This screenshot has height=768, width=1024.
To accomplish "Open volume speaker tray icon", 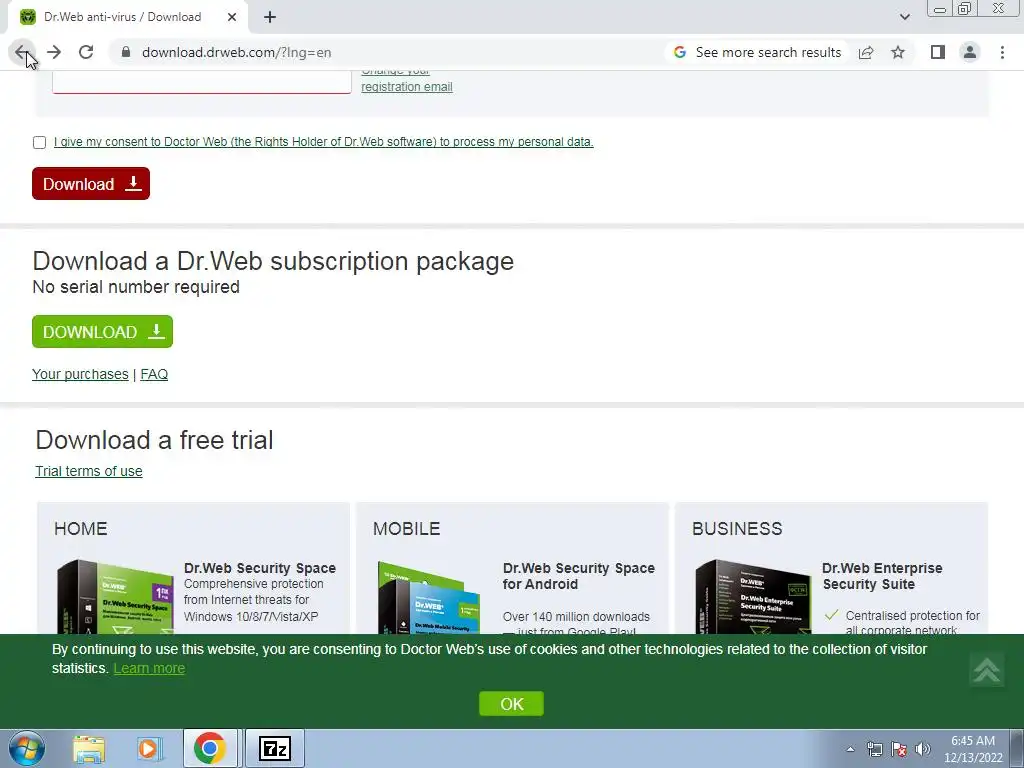I will [923, 749].
